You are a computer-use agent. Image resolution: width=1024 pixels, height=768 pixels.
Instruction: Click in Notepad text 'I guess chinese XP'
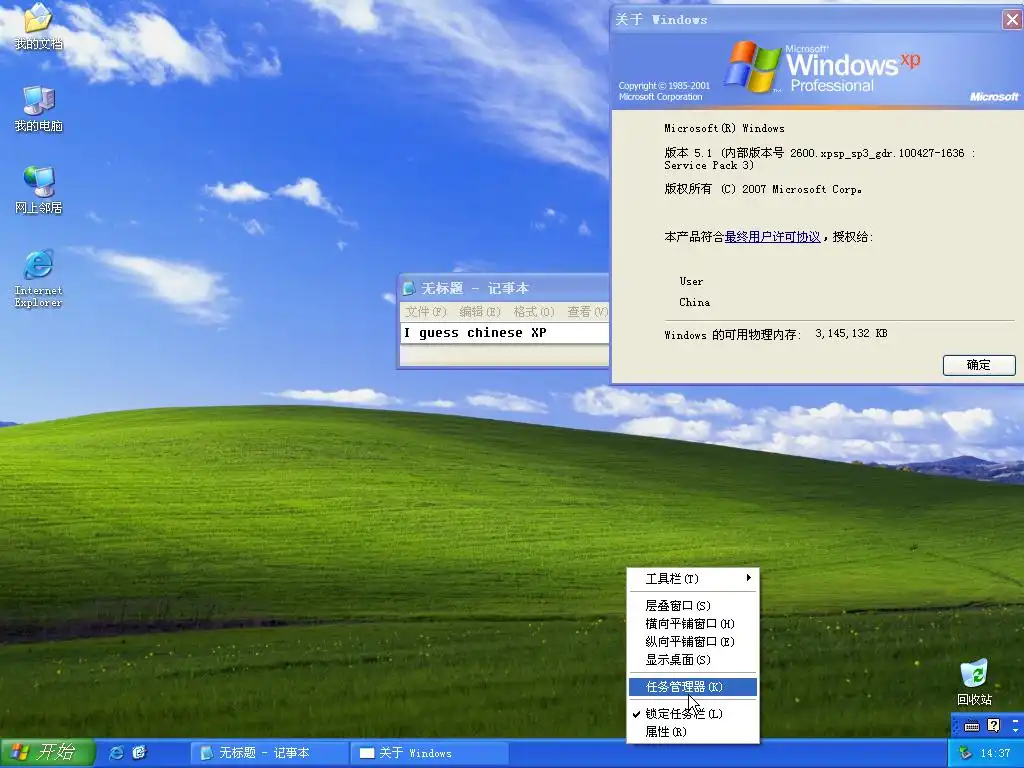(x=475, y=333)
